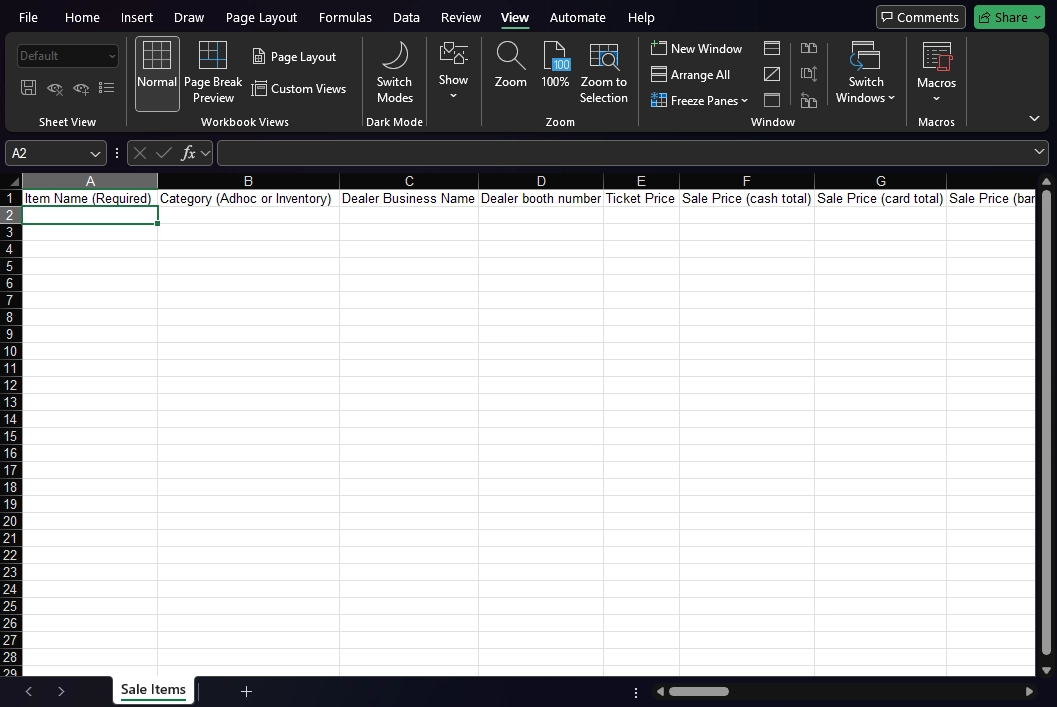
Task: Toggle Synchronous Scrolling icon
Action: (809, 74)
